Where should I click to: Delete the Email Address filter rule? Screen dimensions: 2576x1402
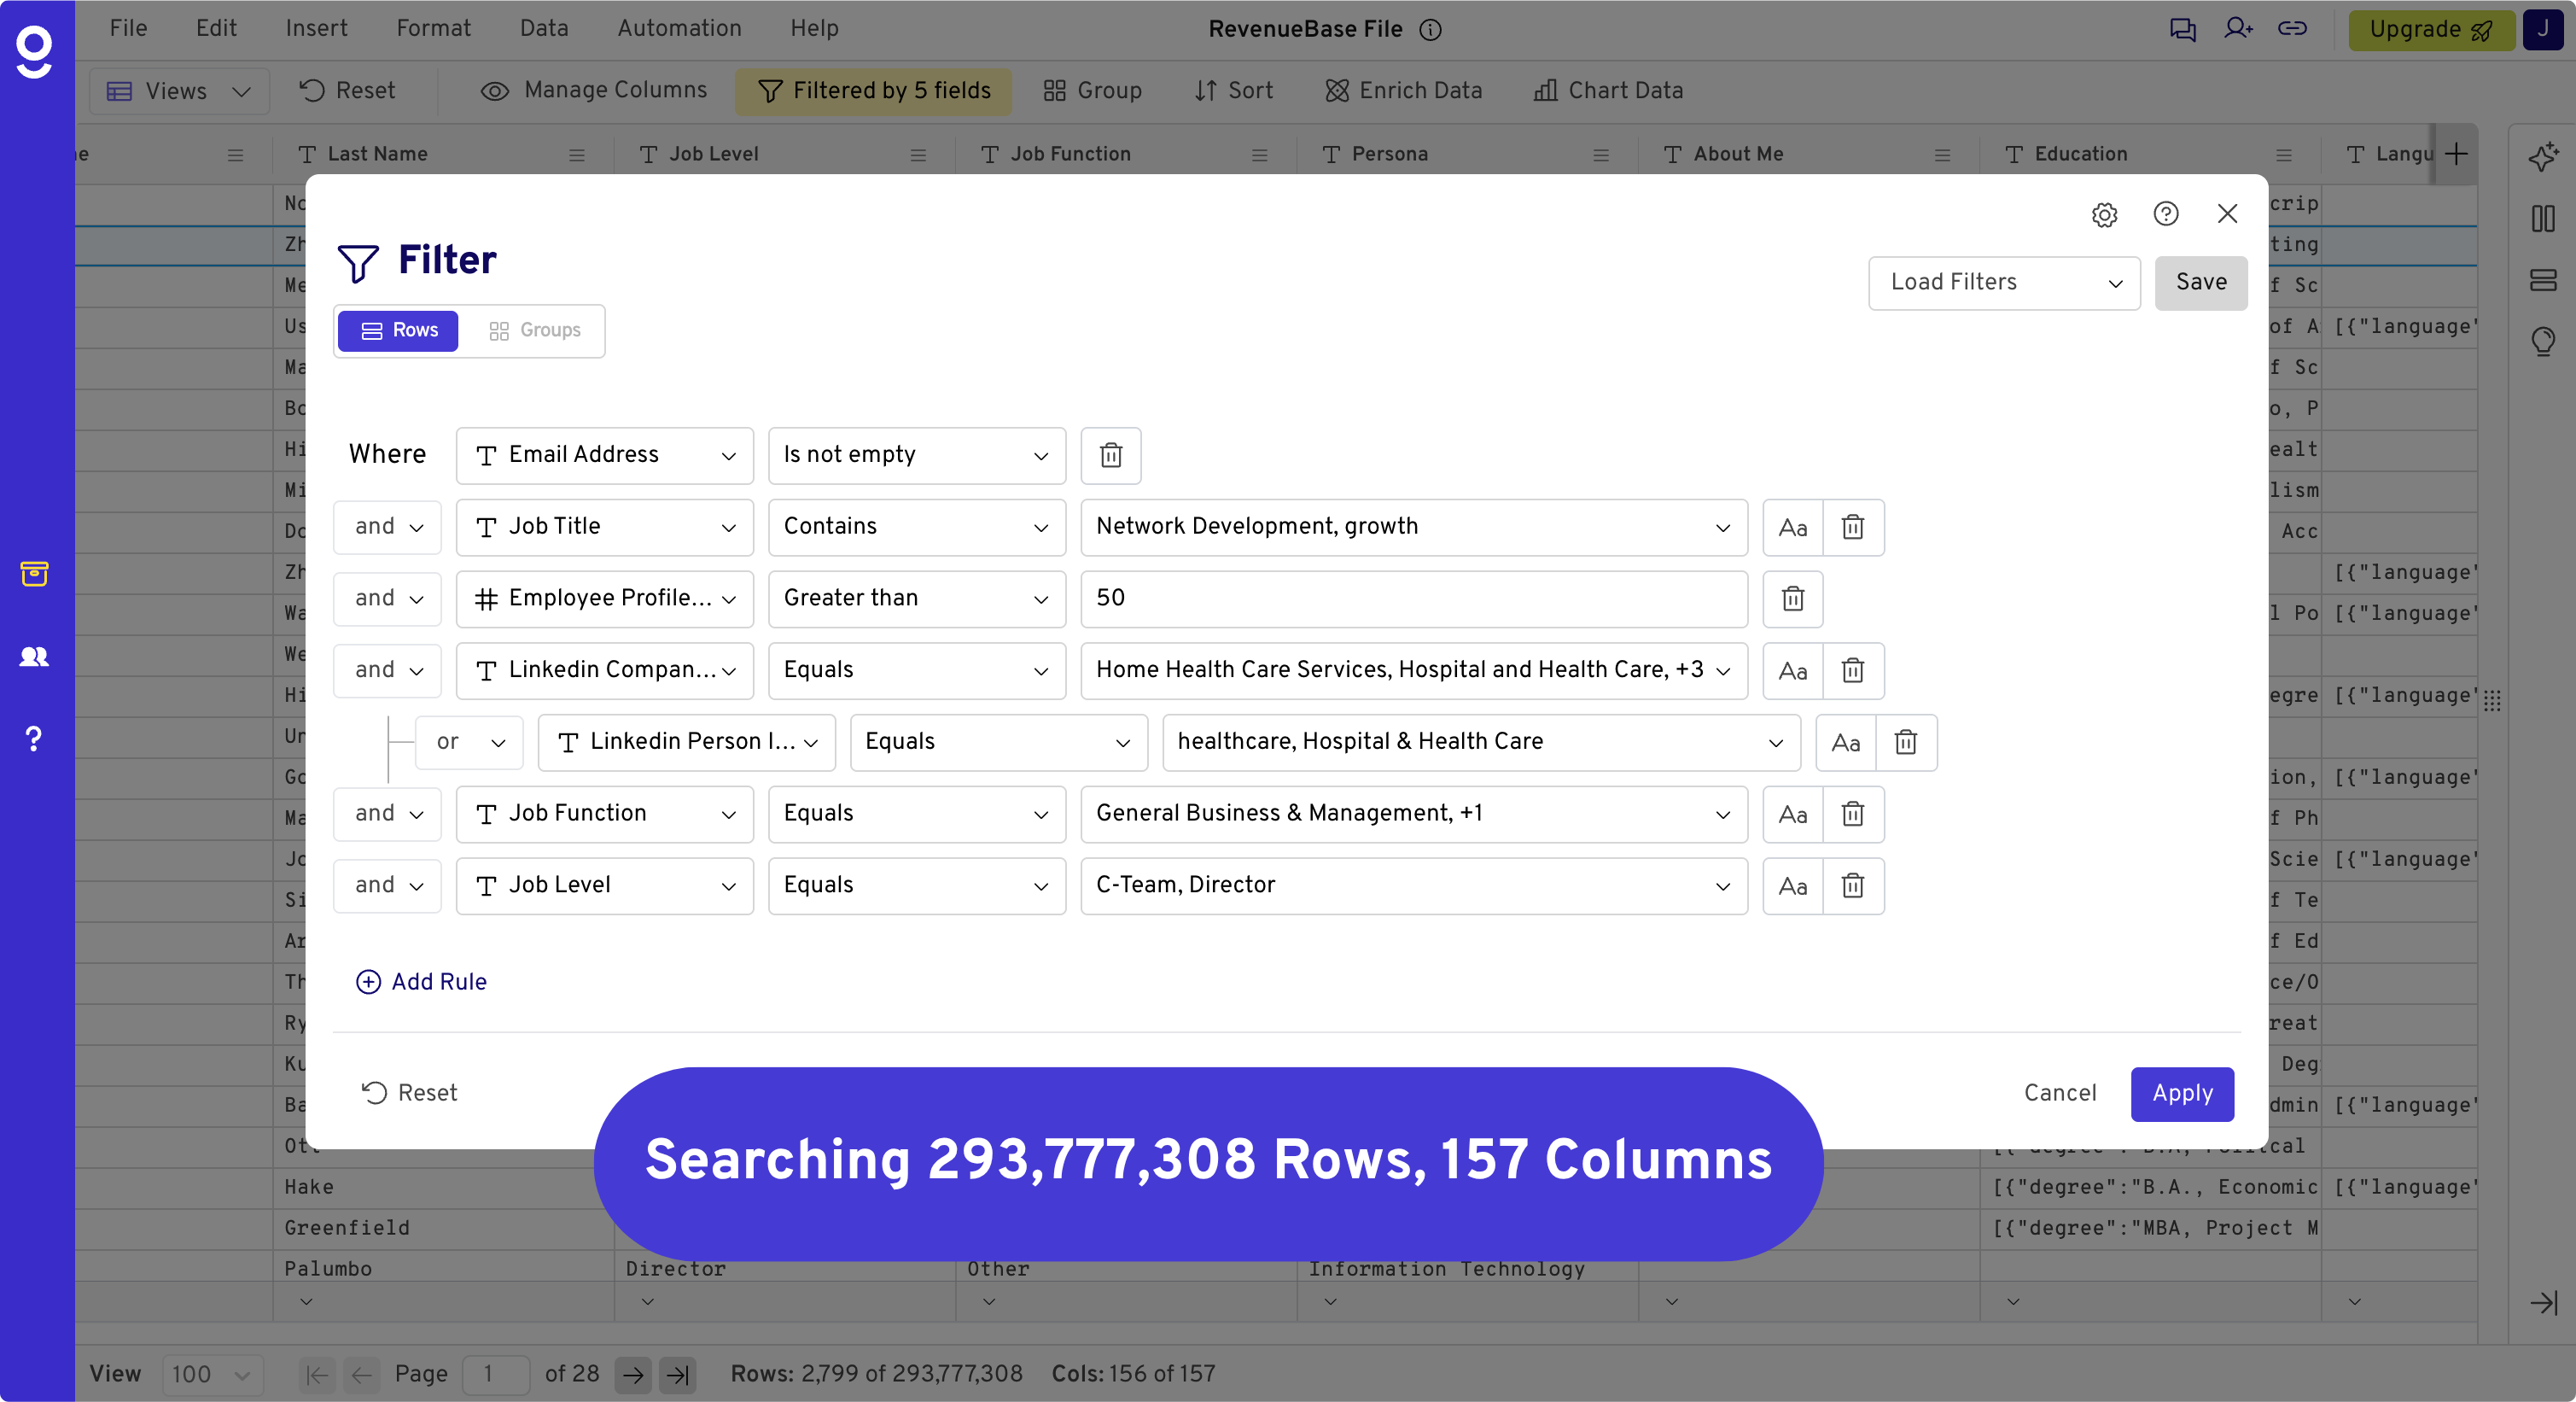click(x=1110, y=455)
